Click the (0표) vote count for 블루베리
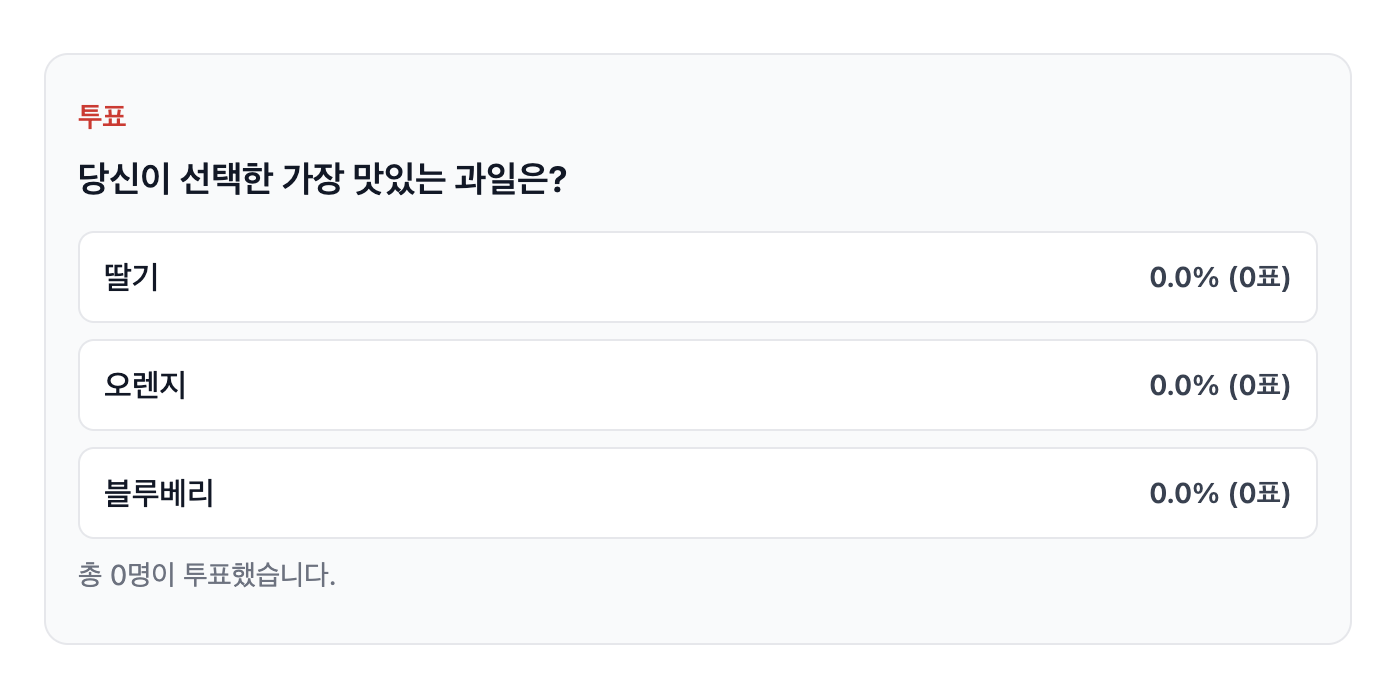Screen dimensions: 1396x700 point(1258,493)
